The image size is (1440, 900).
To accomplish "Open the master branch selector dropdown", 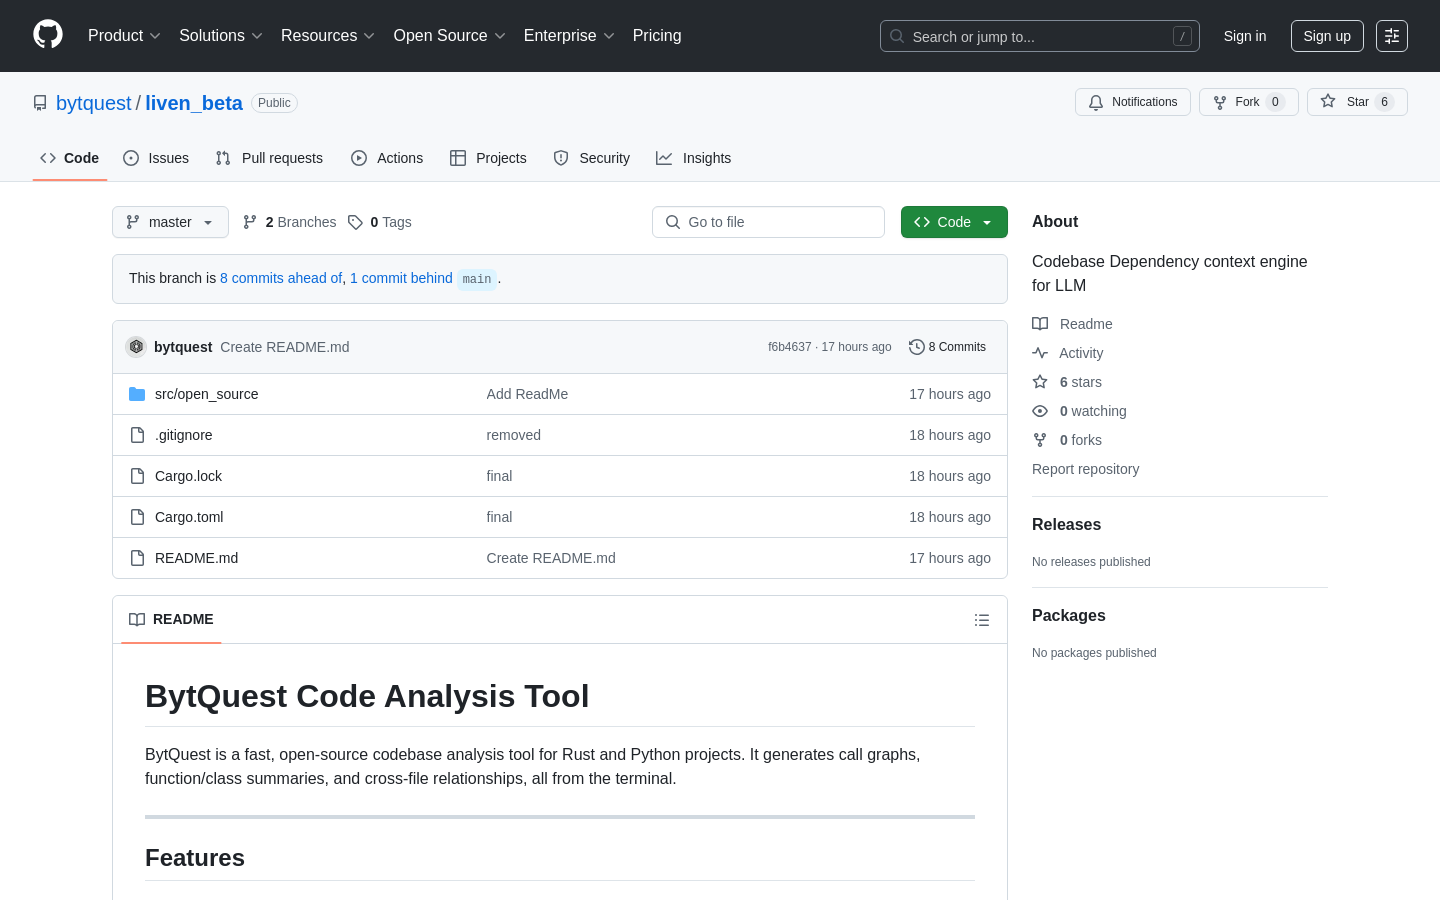I will 170,222.
